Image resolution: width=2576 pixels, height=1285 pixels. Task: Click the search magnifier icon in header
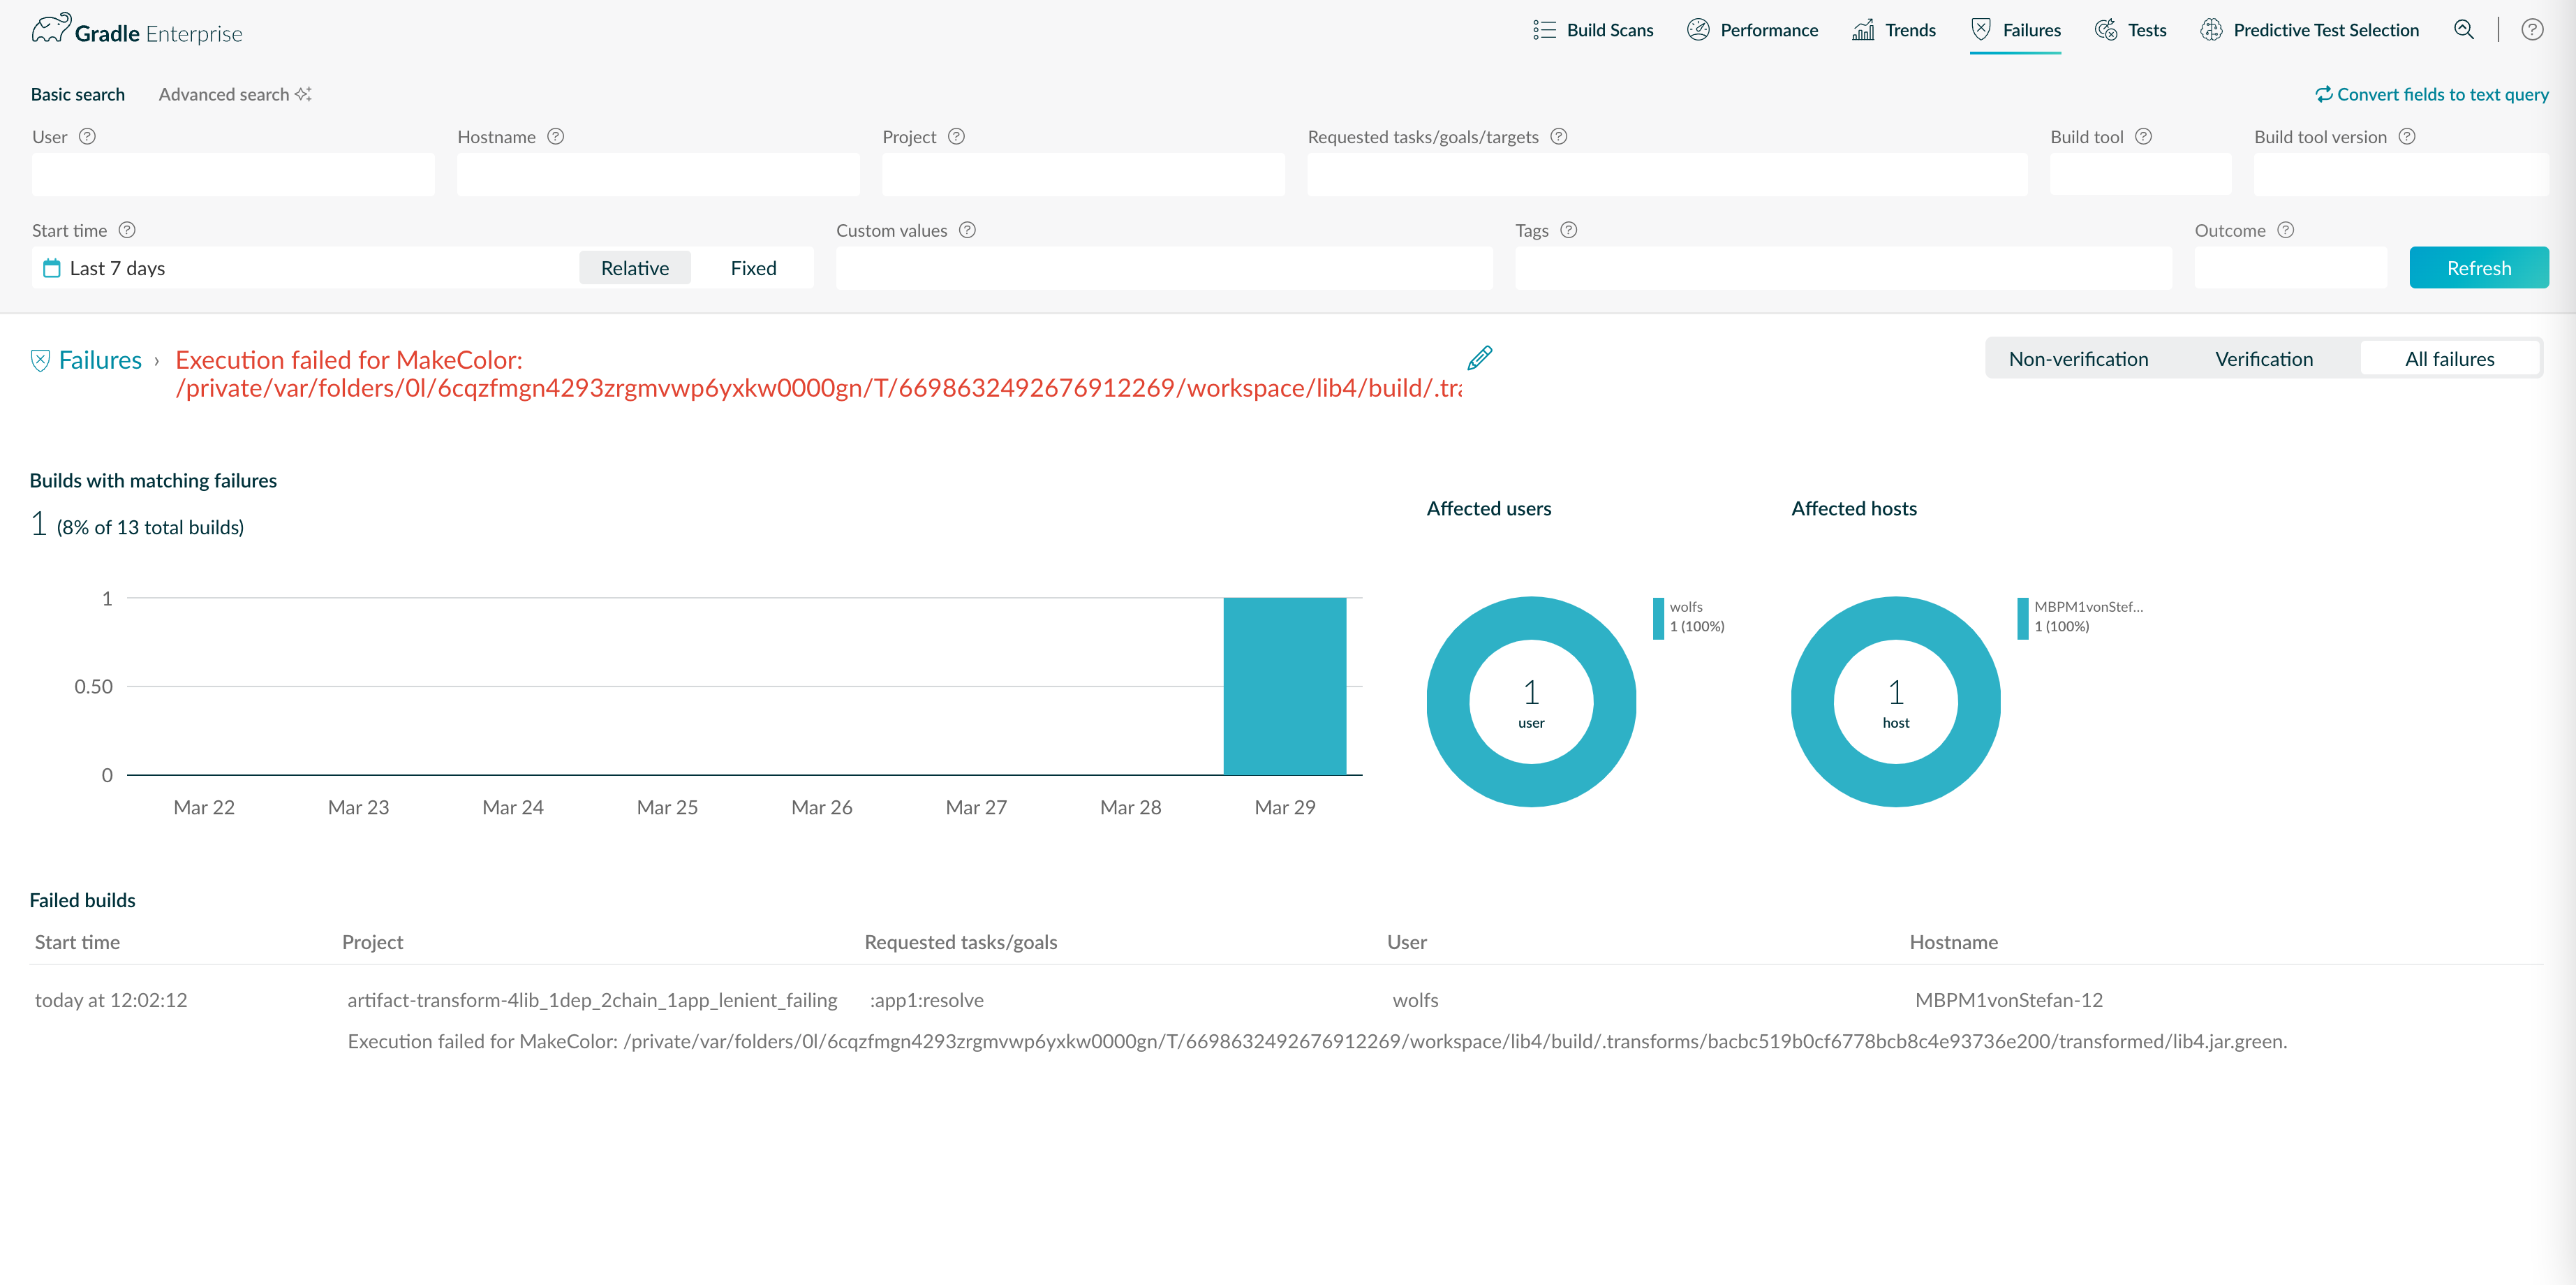2463,30
